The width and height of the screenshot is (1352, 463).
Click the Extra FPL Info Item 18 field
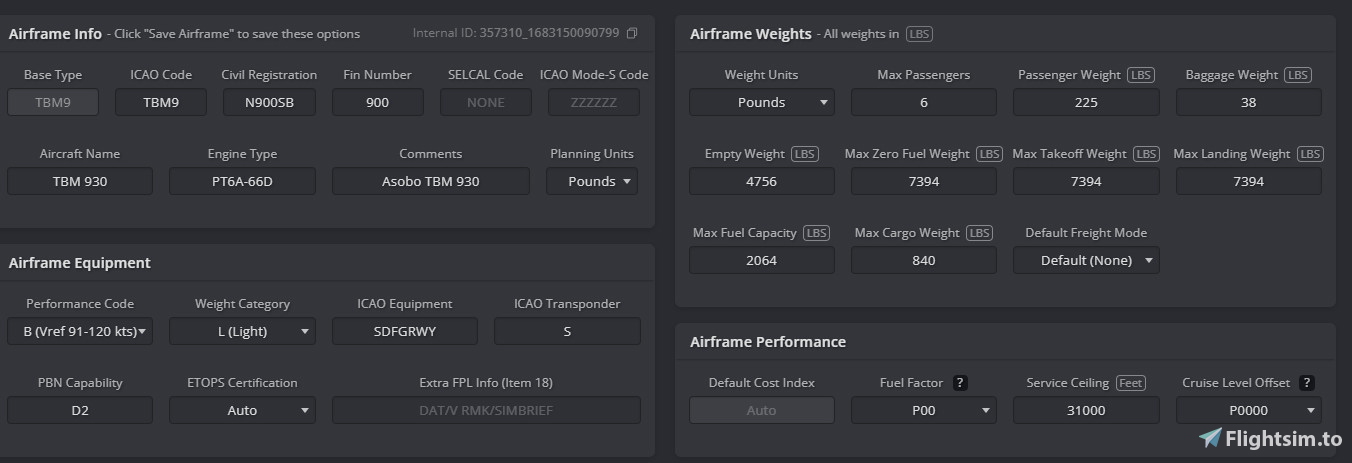click(486, 410)
